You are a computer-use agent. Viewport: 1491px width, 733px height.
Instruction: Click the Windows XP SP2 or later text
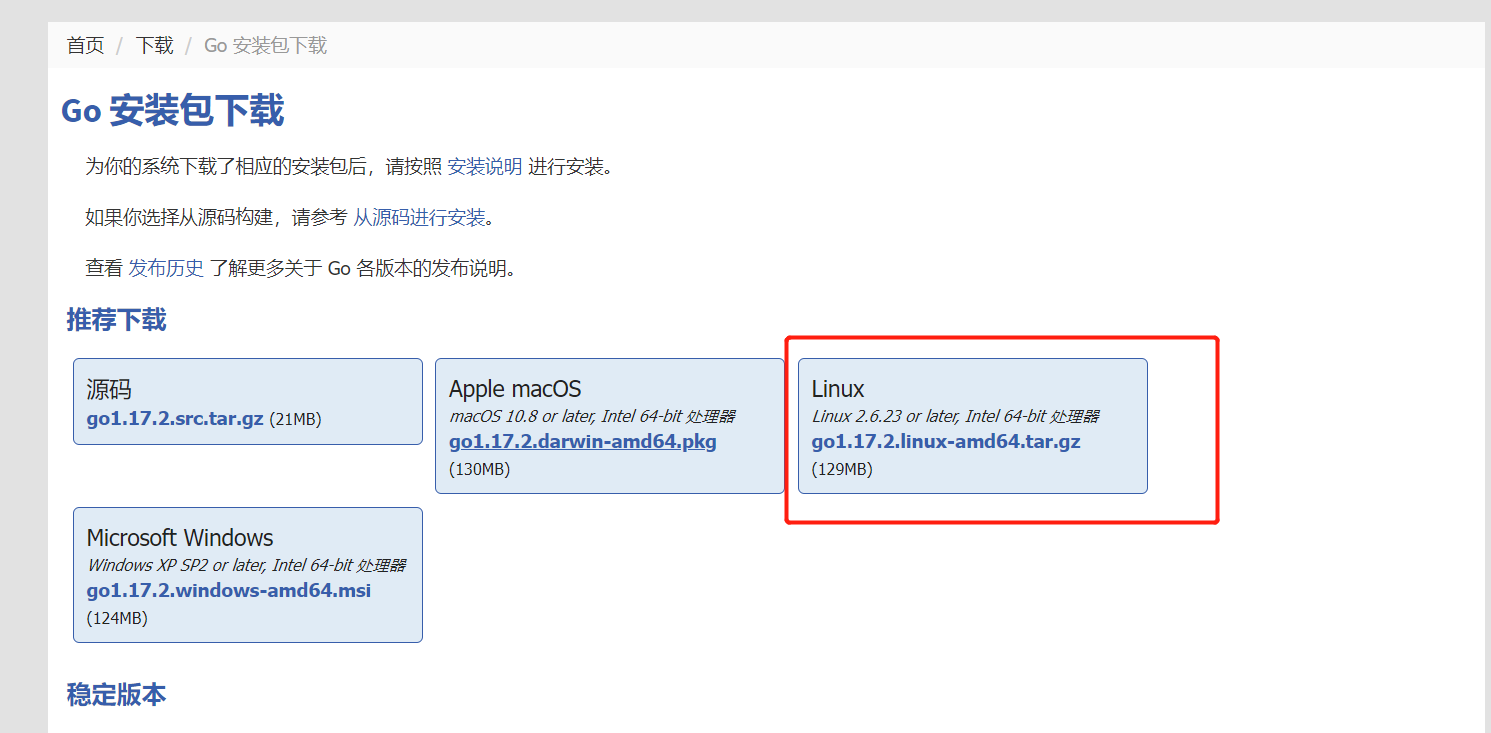[246, 565]
